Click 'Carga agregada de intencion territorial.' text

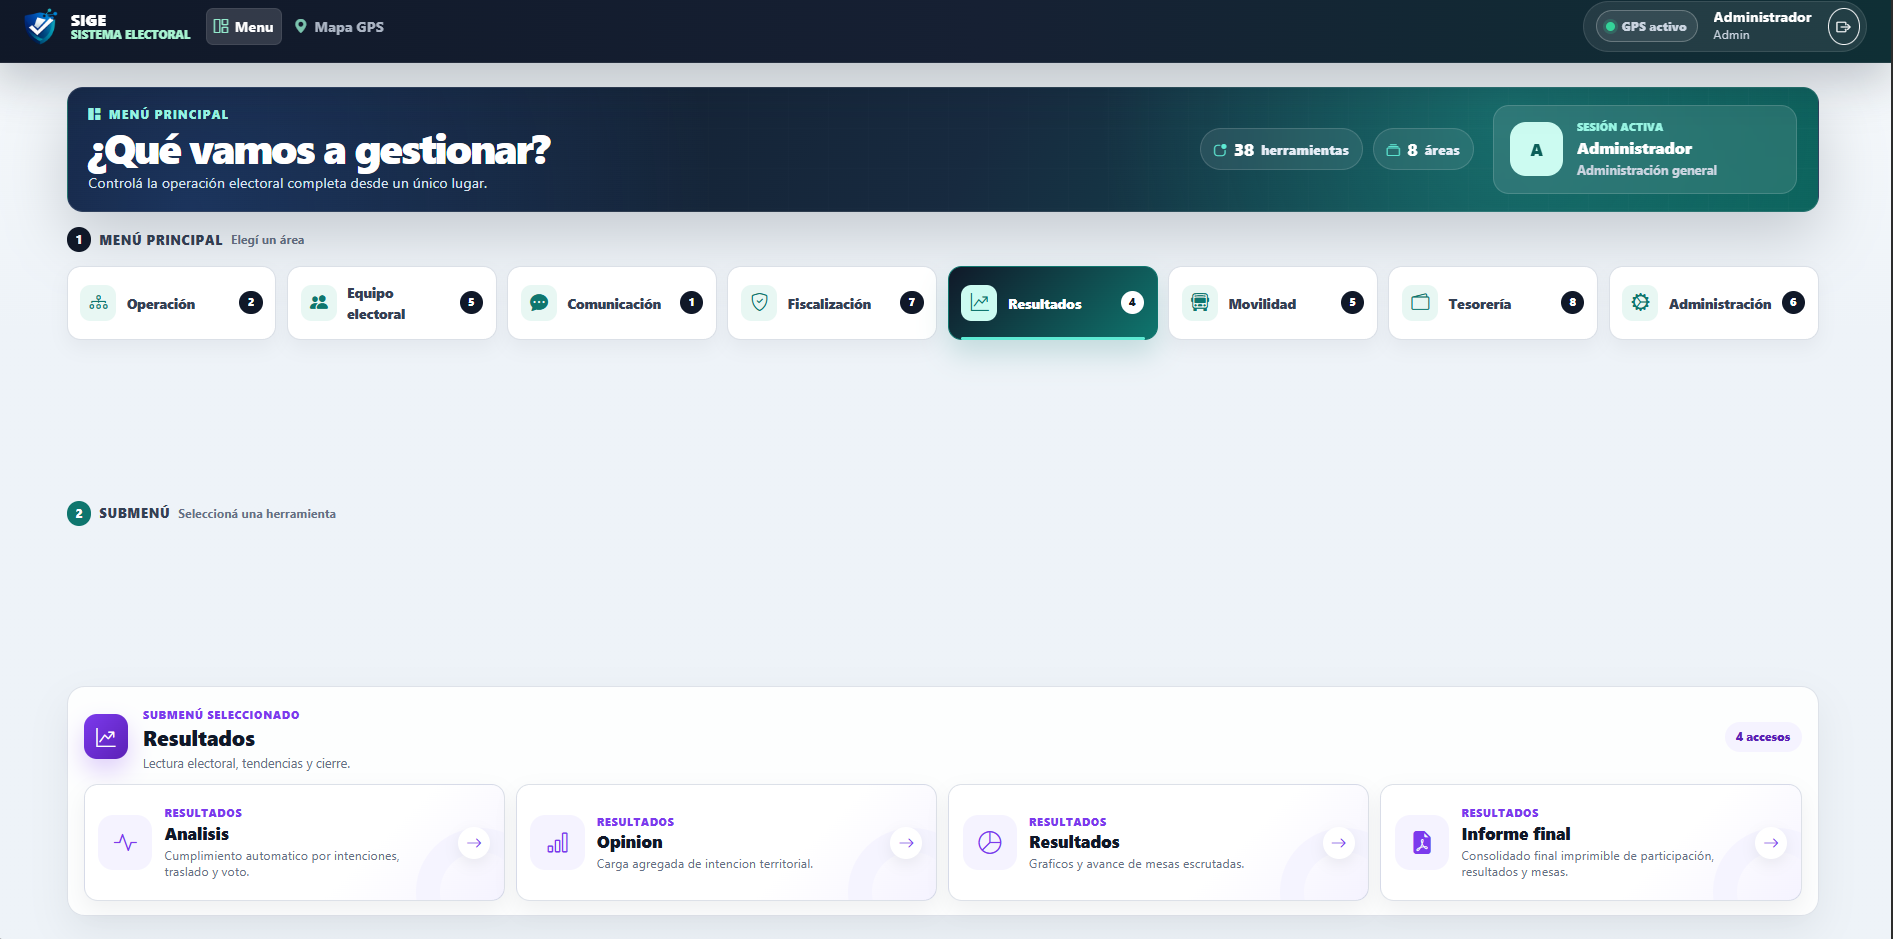(x=705, y=864)
